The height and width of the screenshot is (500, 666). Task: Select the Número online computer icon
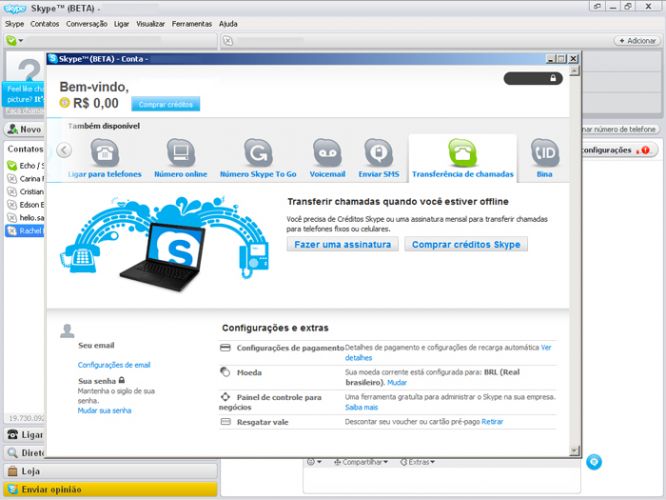click(x=181, y=153)
